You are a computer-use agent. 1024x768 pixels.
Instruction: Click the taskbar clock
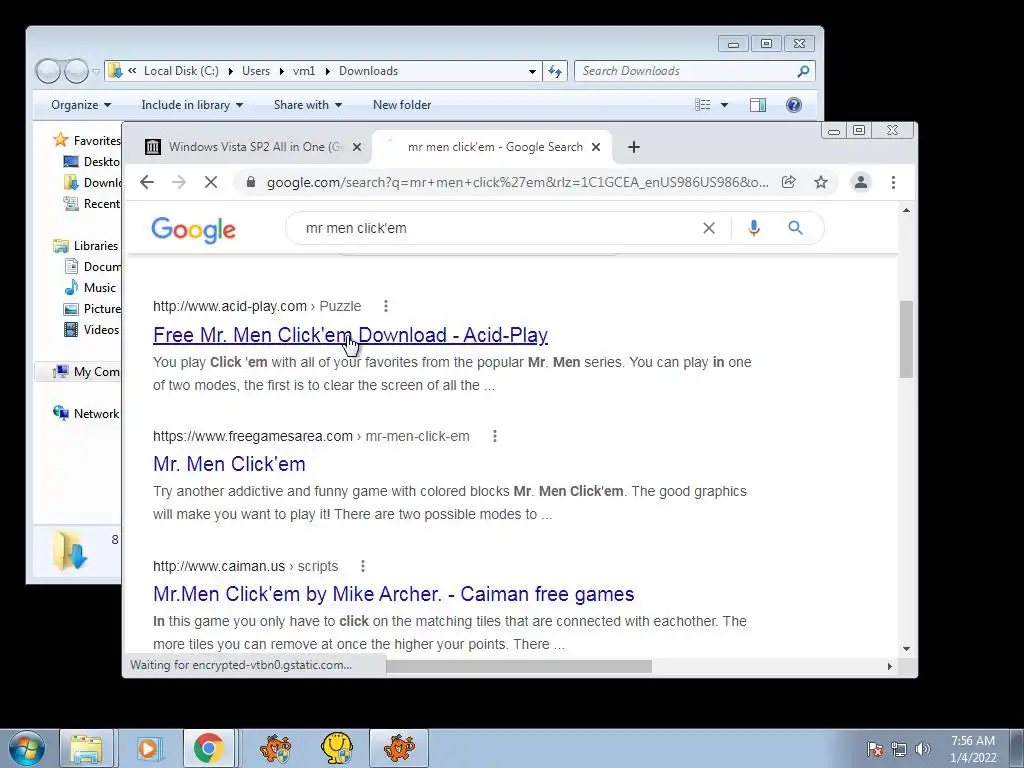[972, 749]
